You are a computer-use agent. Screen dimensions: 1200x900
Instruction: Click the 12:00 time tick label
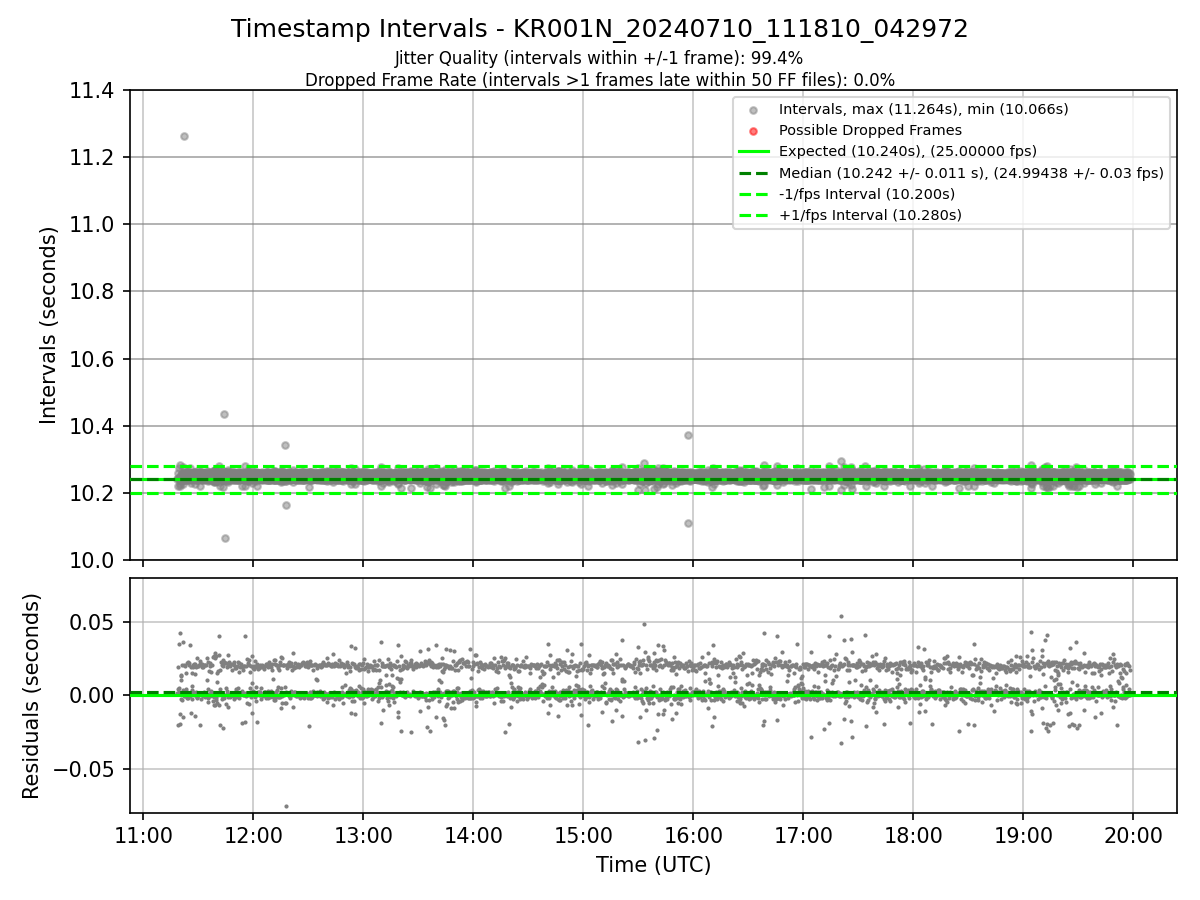coord(253,834)
